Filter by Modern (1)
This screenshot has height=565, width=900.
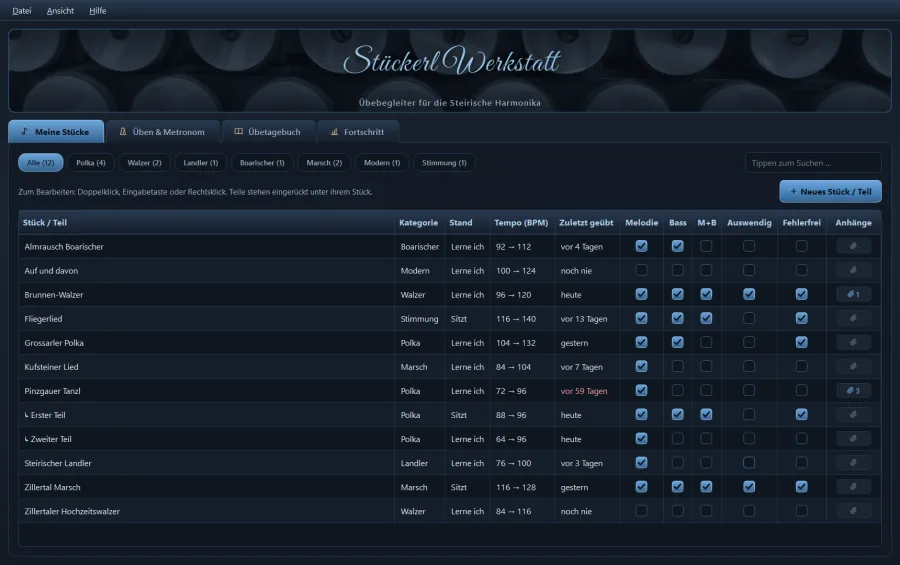tap(382, 162)
